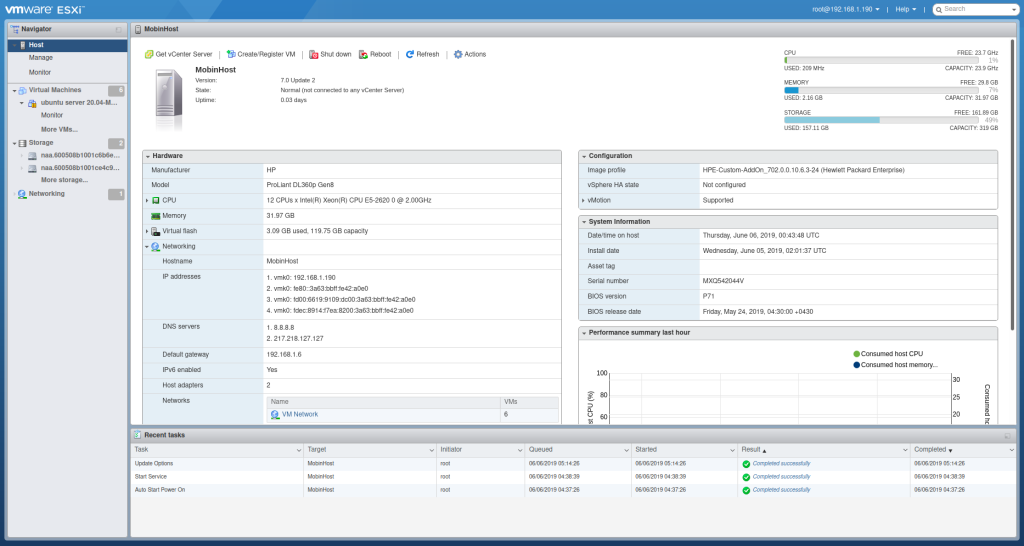This screenshot has width=1024, height=546.
Task: Click the red Shut down icon
Action: click(x=313, y=54)
